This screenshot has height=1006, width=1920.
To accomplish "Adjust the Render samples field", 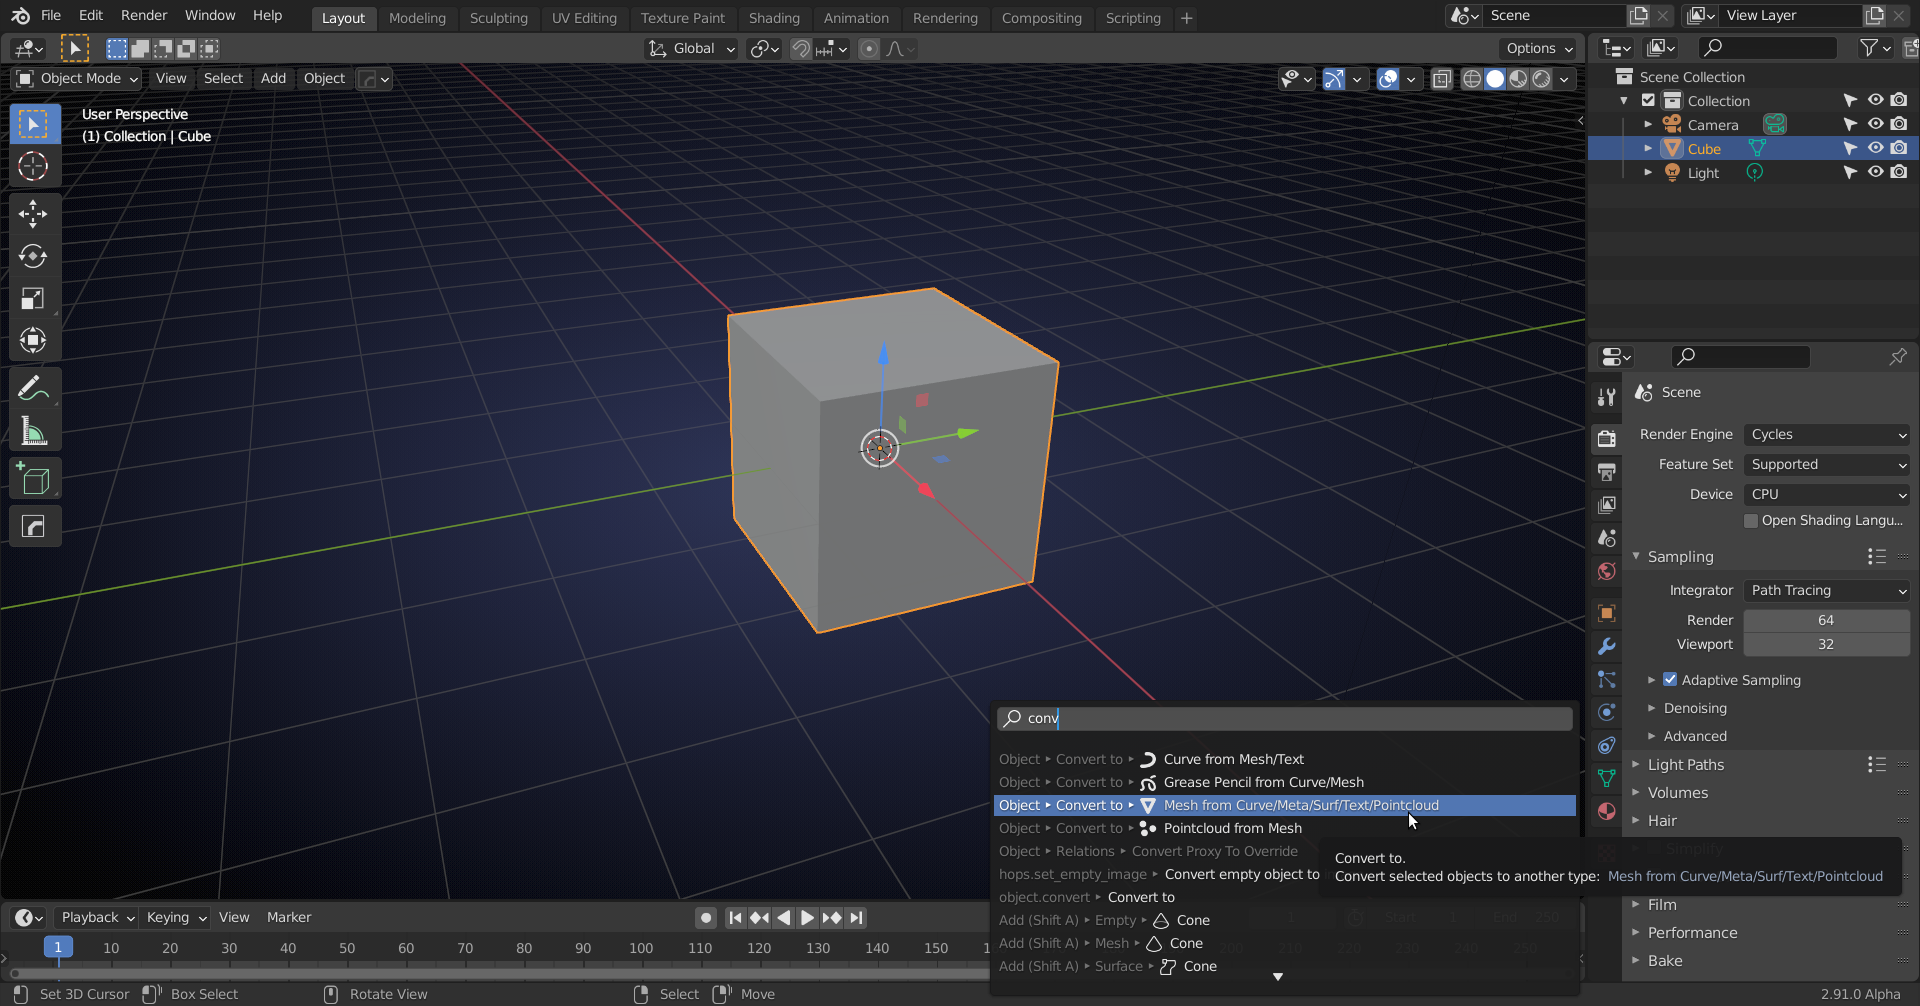I will (x=1827, y=620).
